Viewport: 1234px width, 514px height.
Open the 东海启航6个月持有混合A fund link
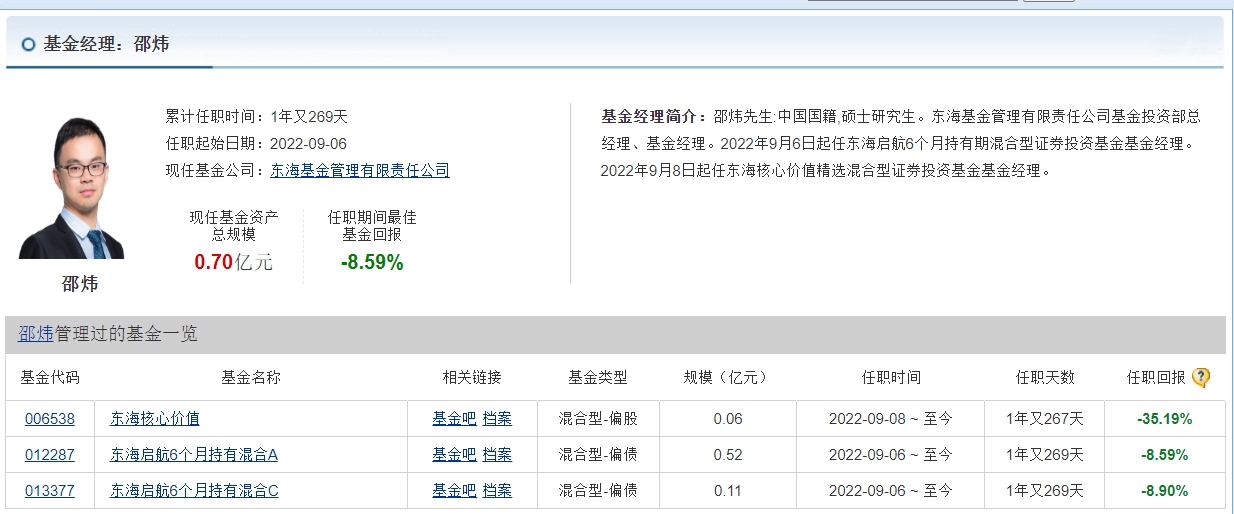pyautogui.click(x=194, y=455)
